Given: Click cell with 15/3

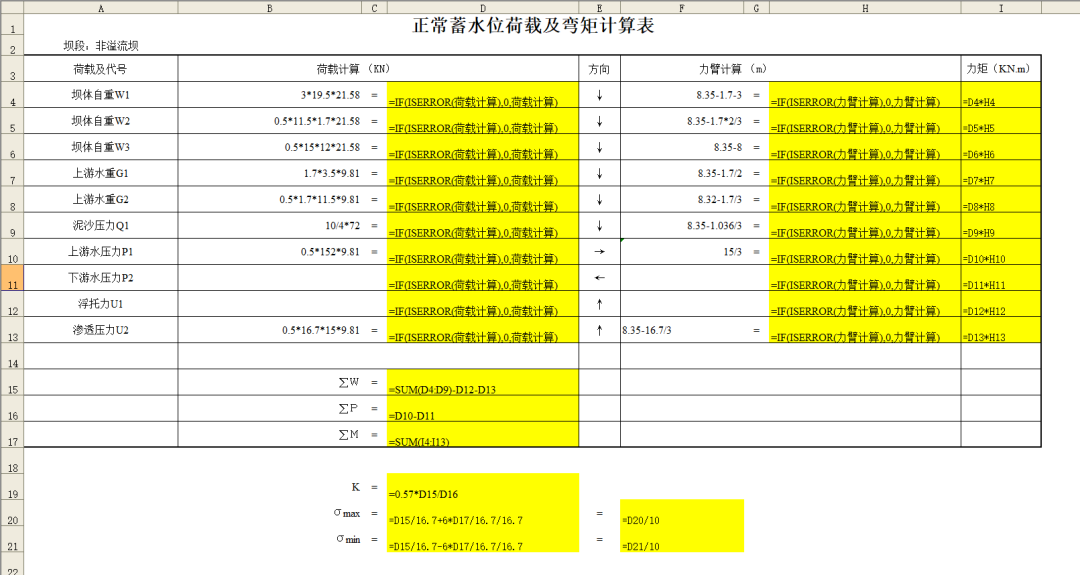Looking at the screenshot, I should [682, 251].
